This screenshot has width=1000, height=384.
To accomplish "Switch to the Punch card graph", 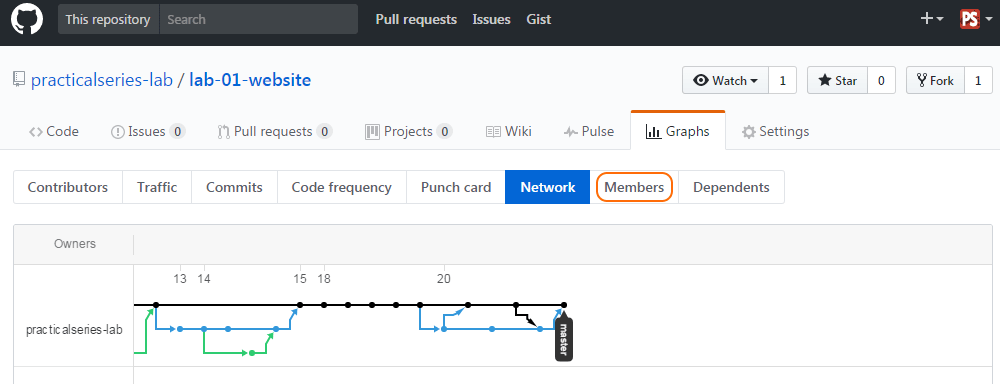I will [x=456, y=188].
